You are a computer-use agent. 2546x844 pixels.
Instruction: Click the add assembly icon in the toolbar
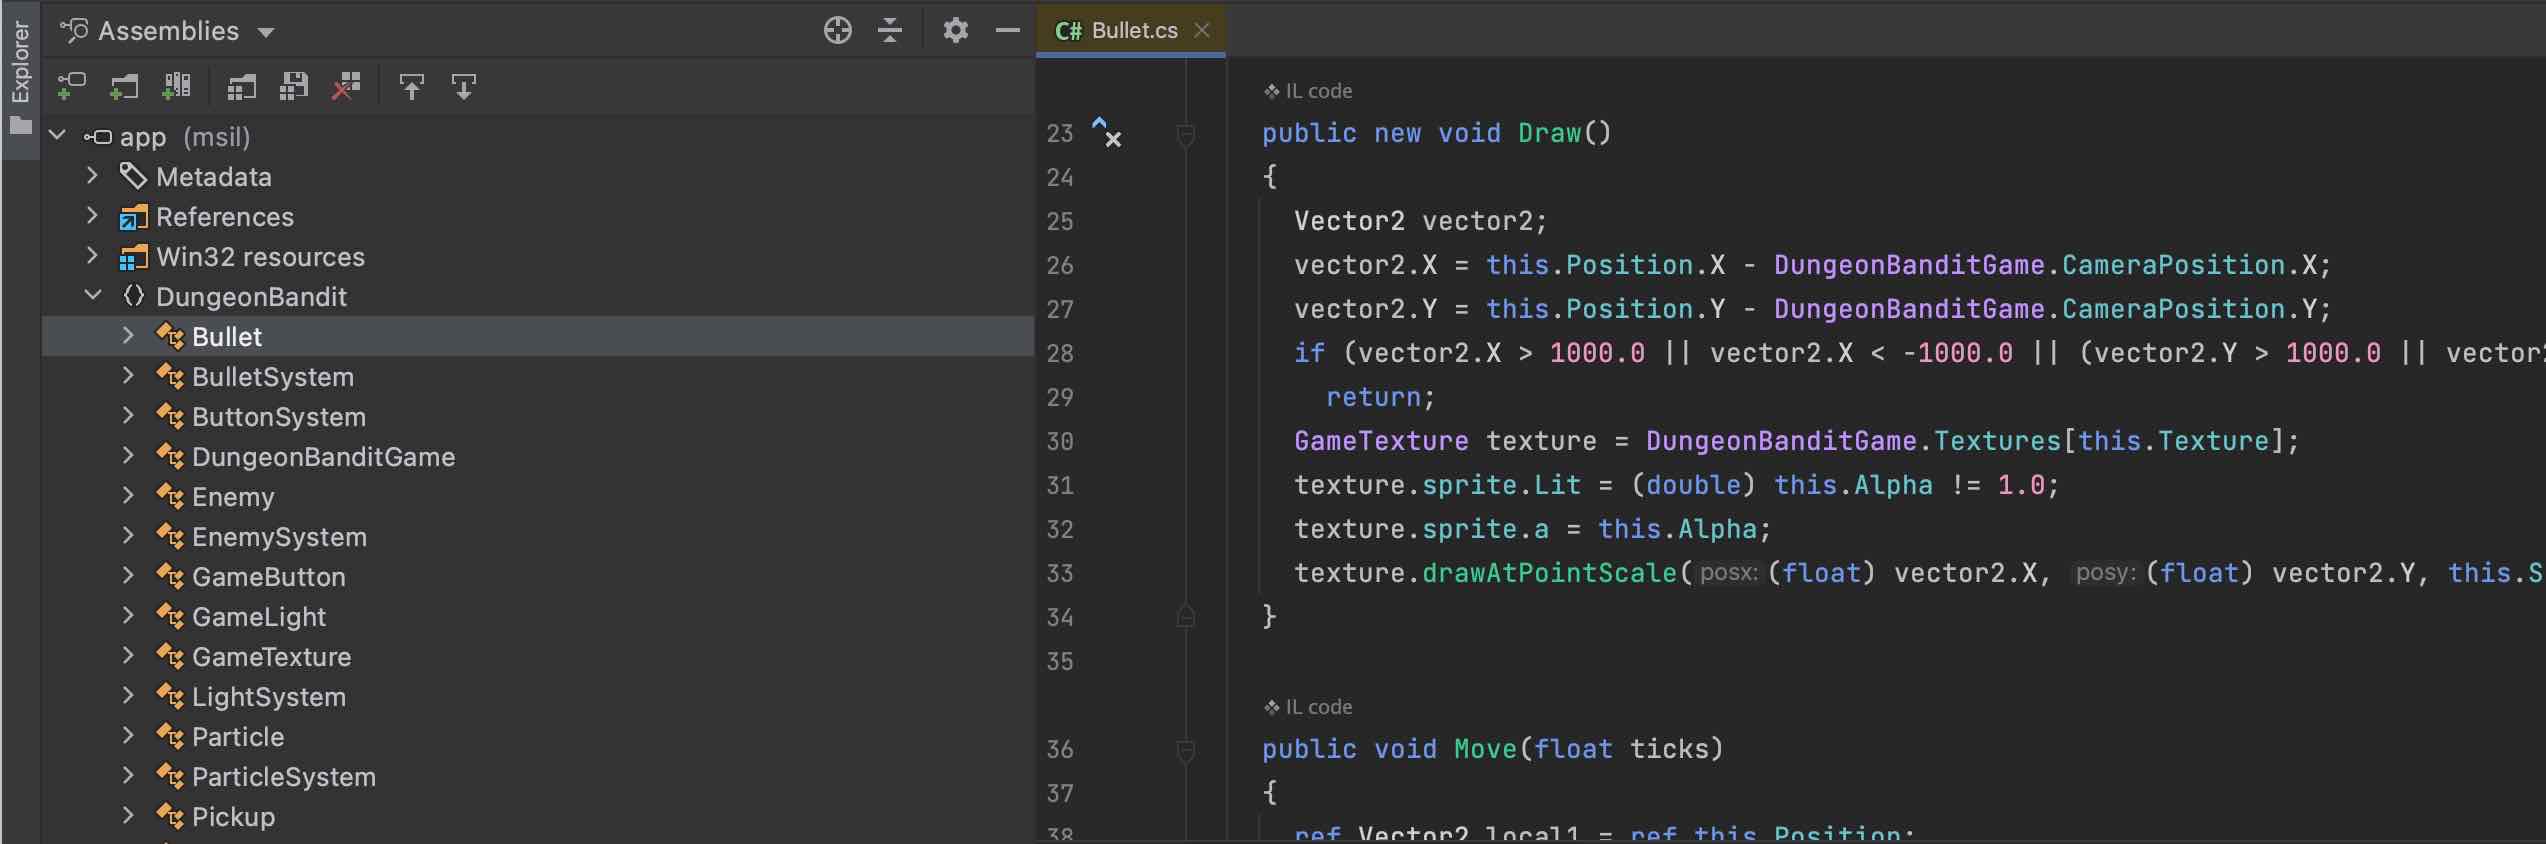pyautogui.click(x=71, y=87)
